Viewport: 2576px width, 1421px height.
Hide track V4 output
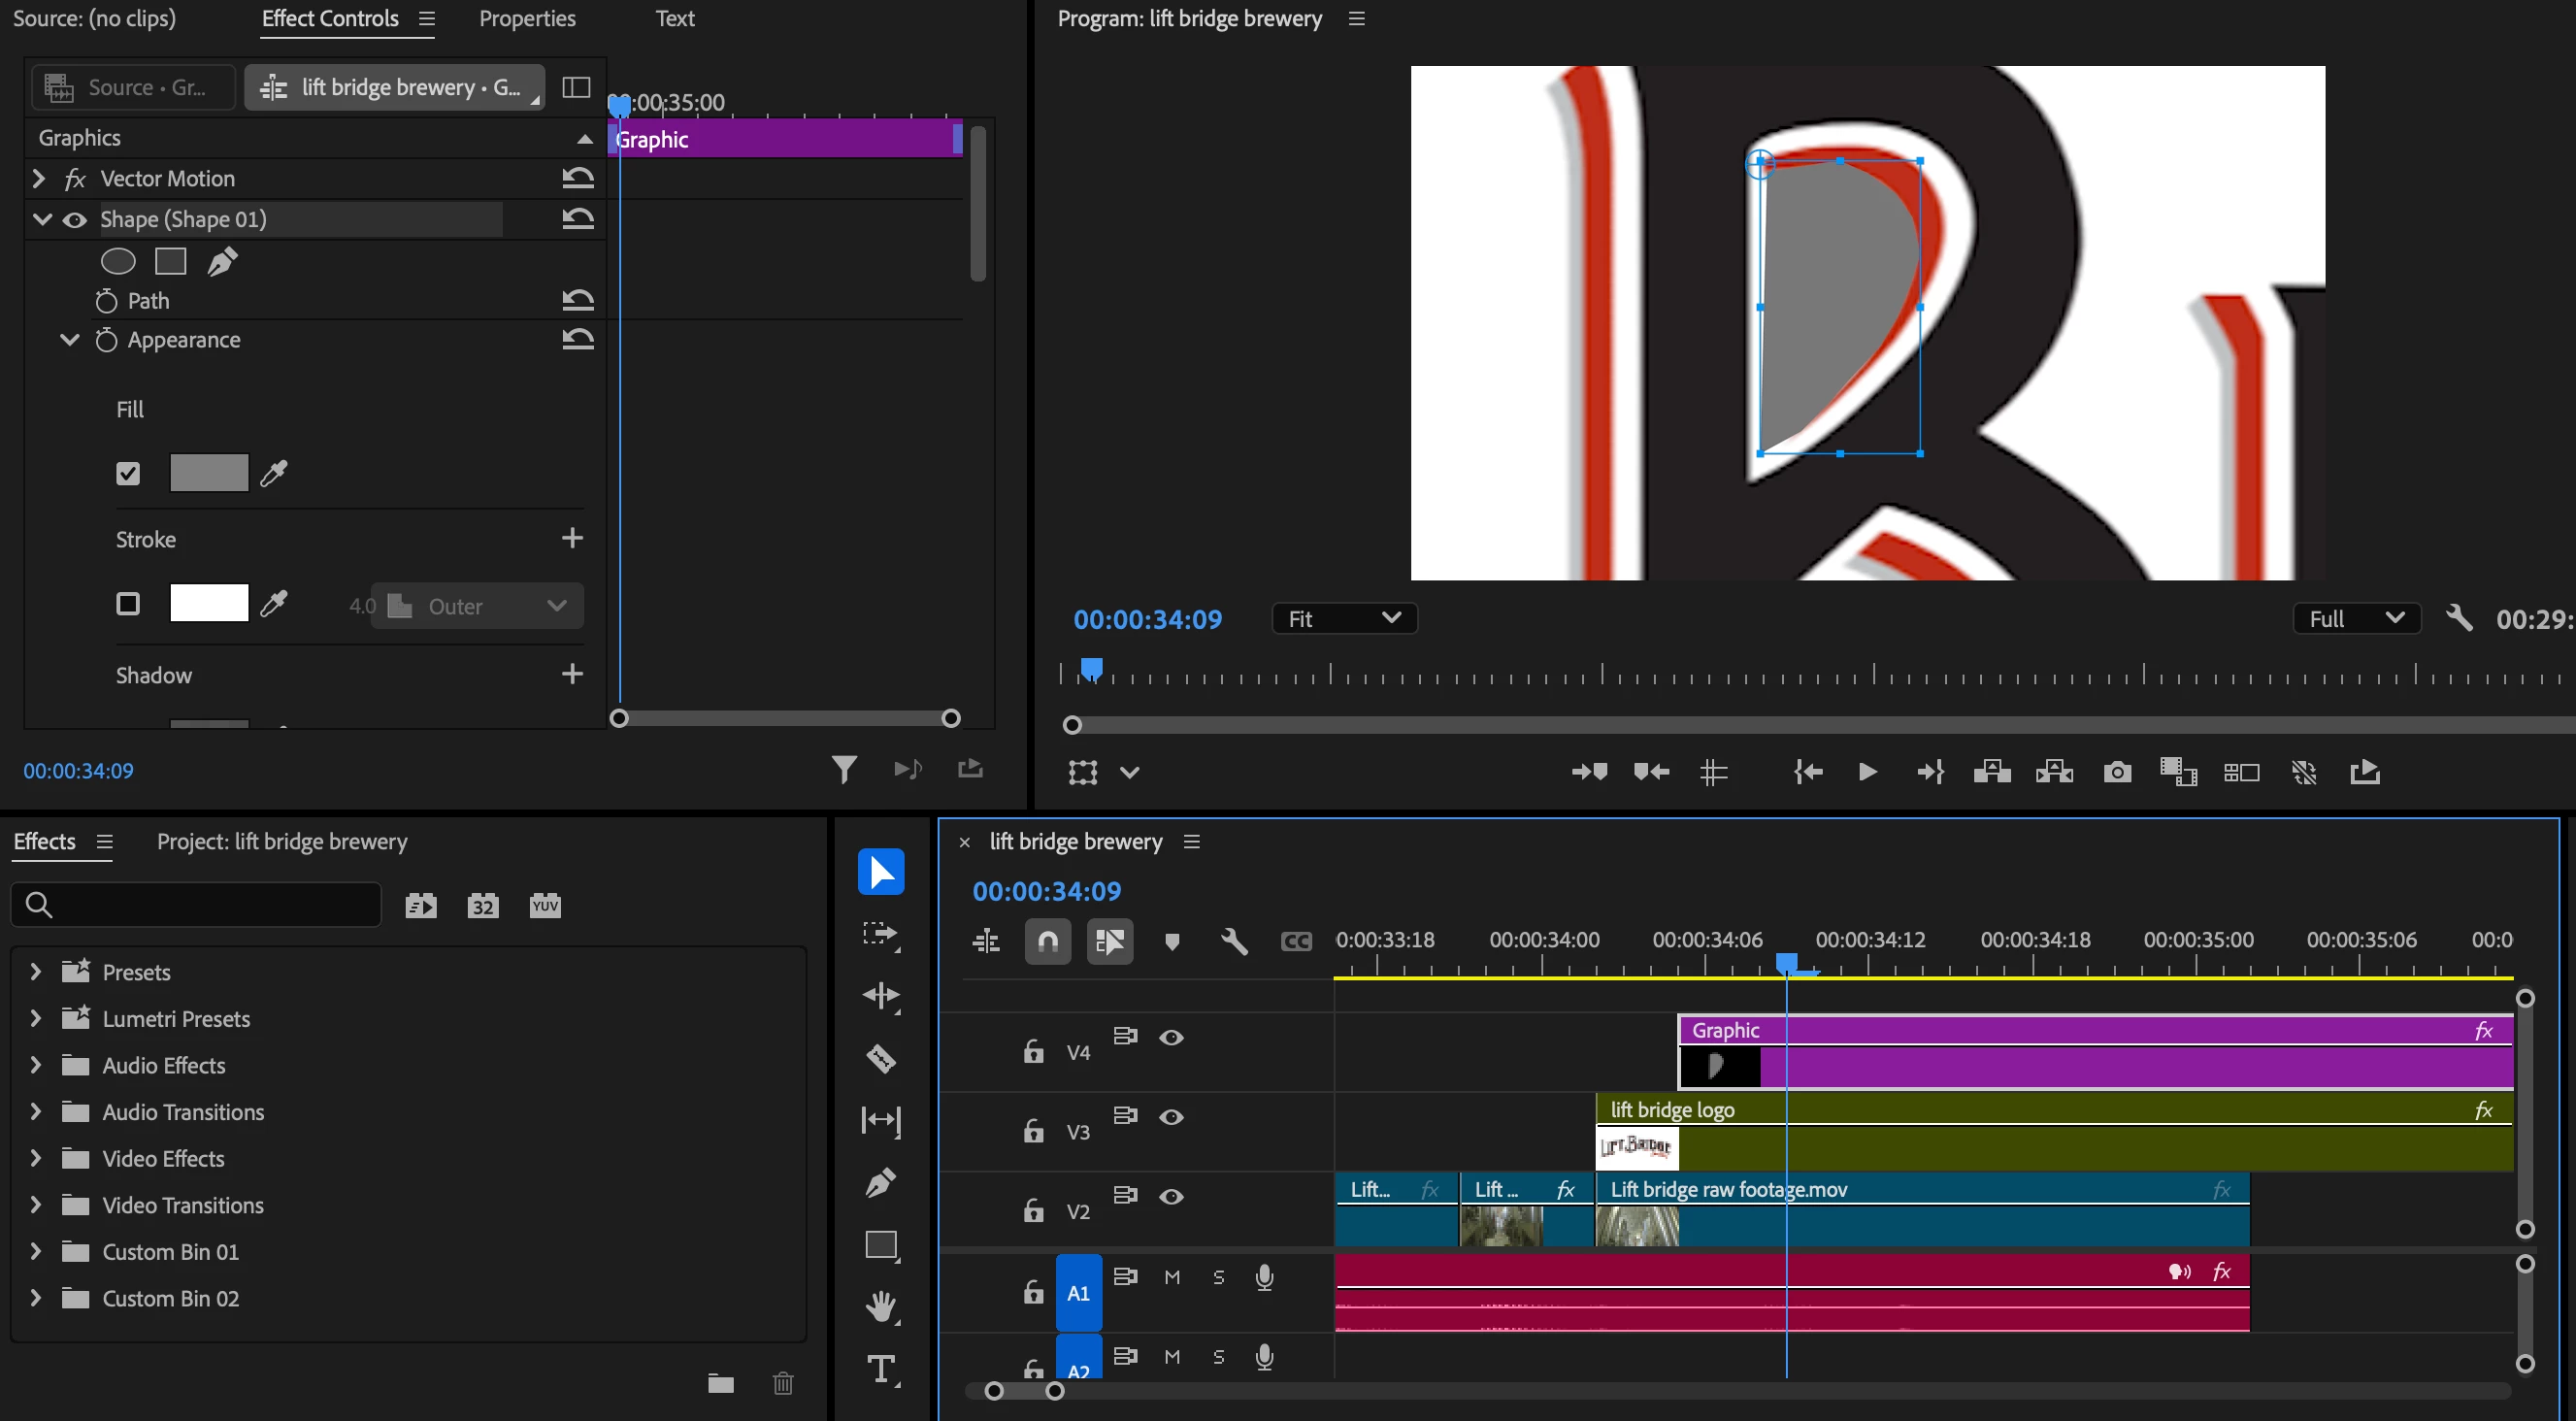1171,1037
